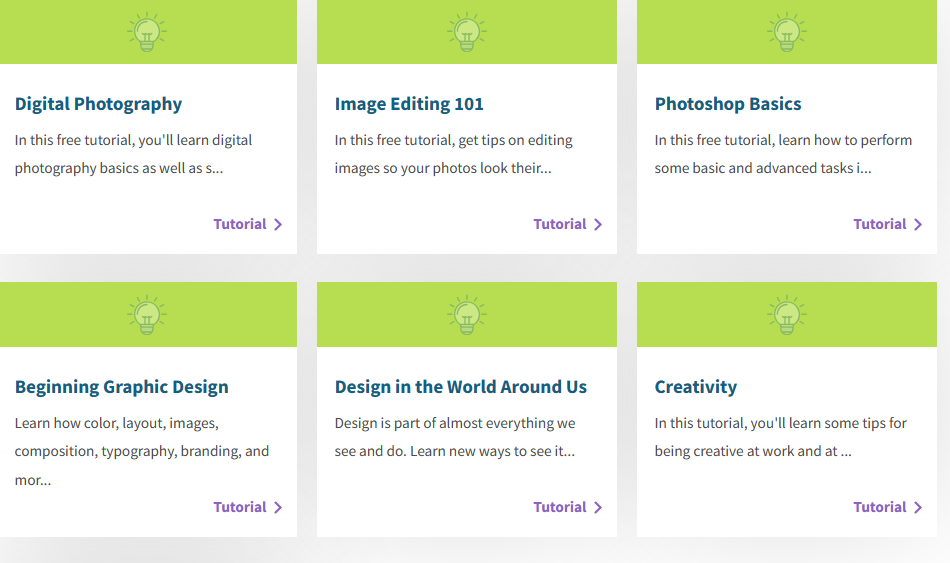
Task: Click the lightbulb icon above Beginning Graphic Design
Action: pyautogui.click(x=147, y=315)
